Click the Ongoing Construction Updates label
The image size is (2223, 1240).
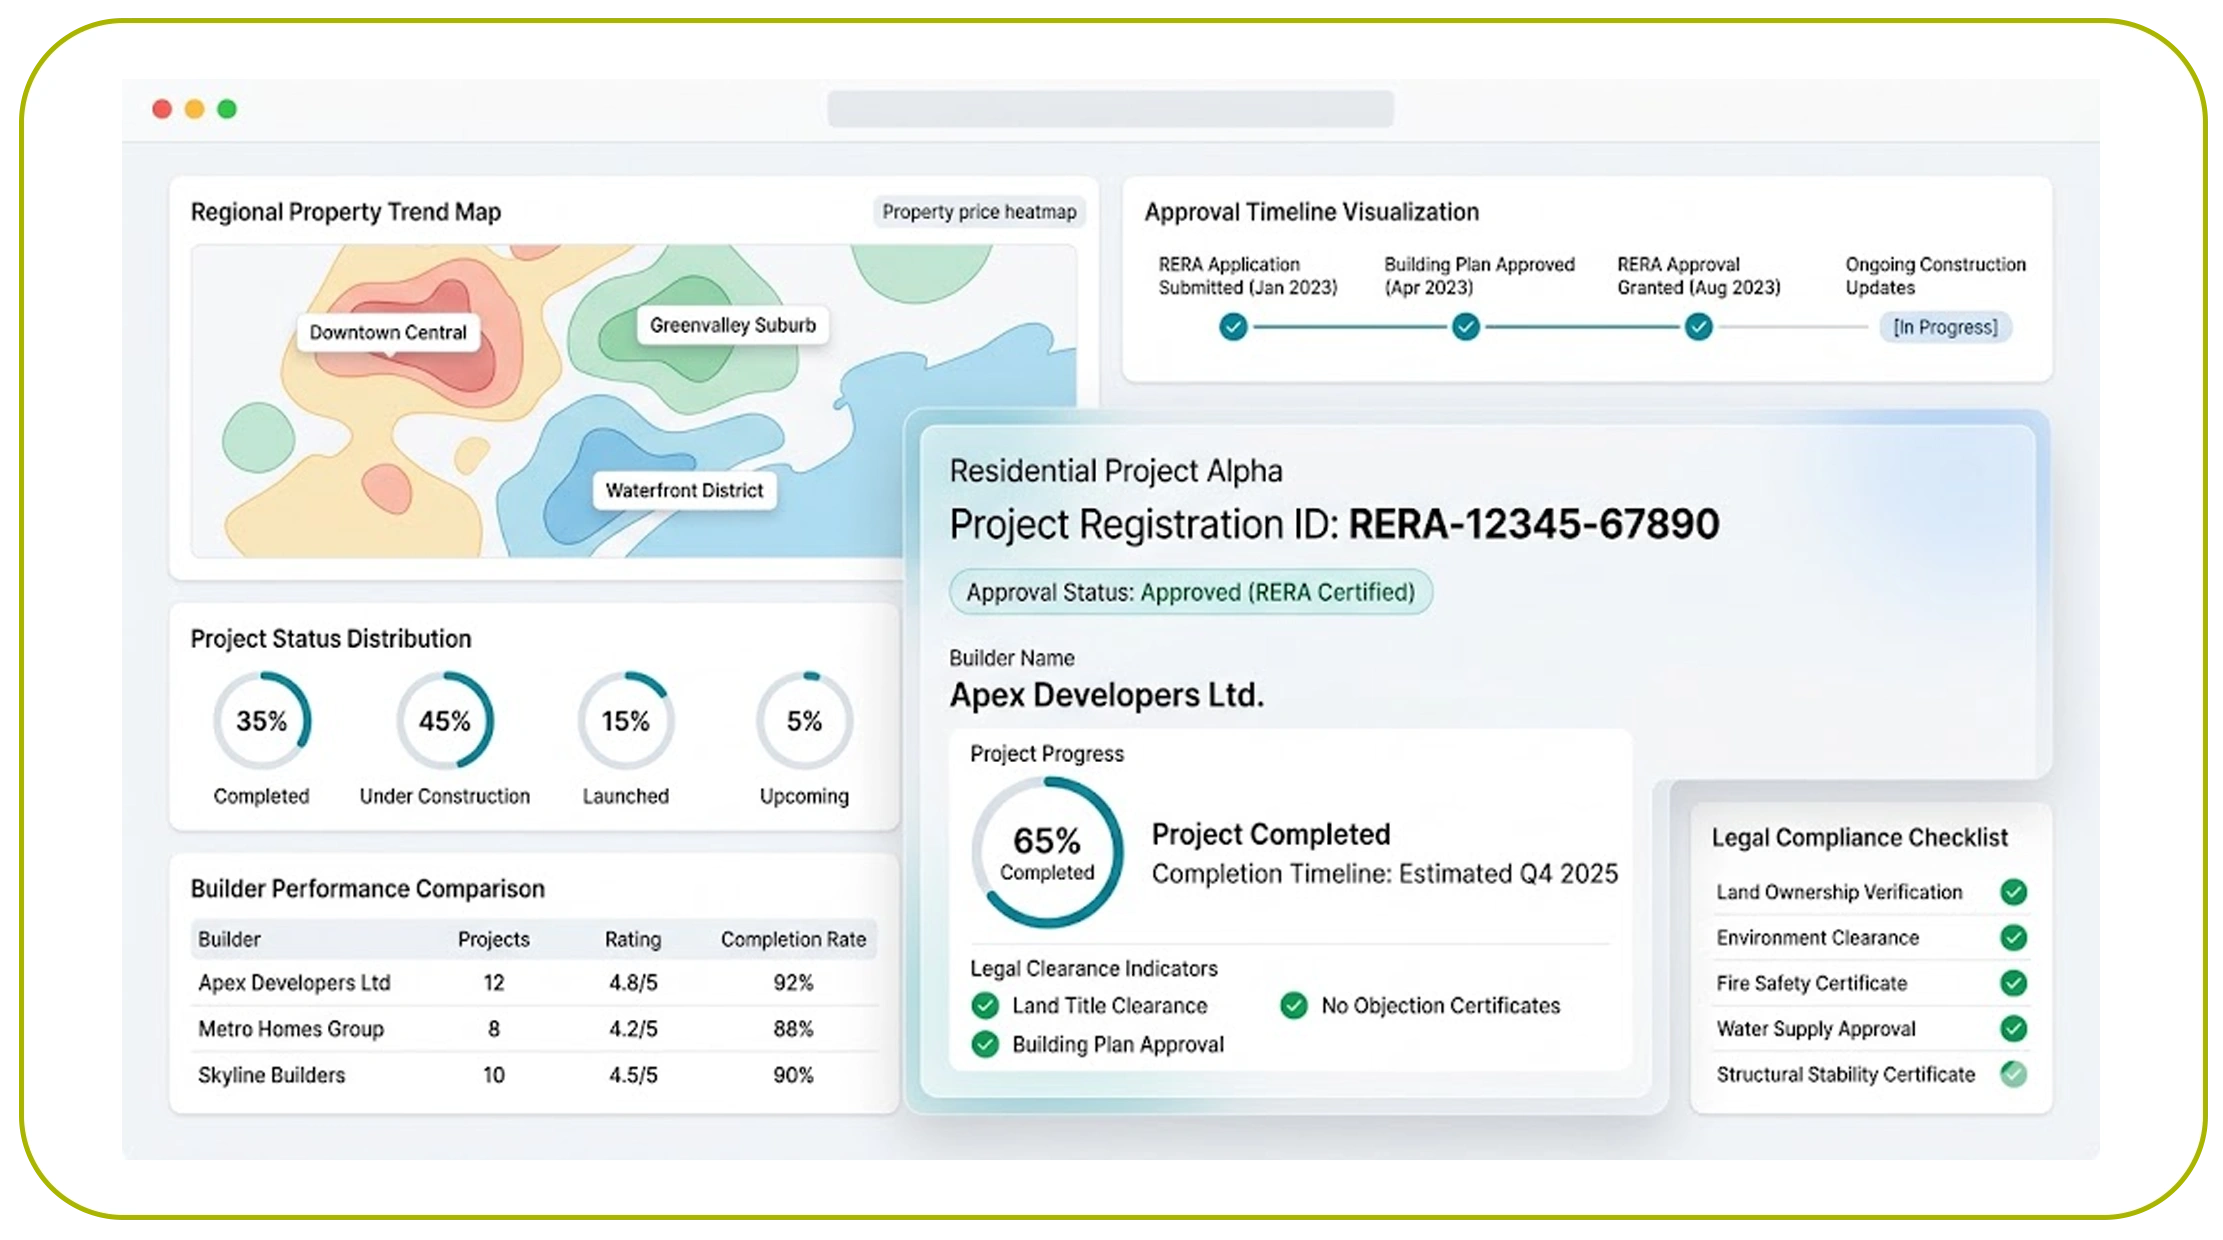pos(1935,276)
